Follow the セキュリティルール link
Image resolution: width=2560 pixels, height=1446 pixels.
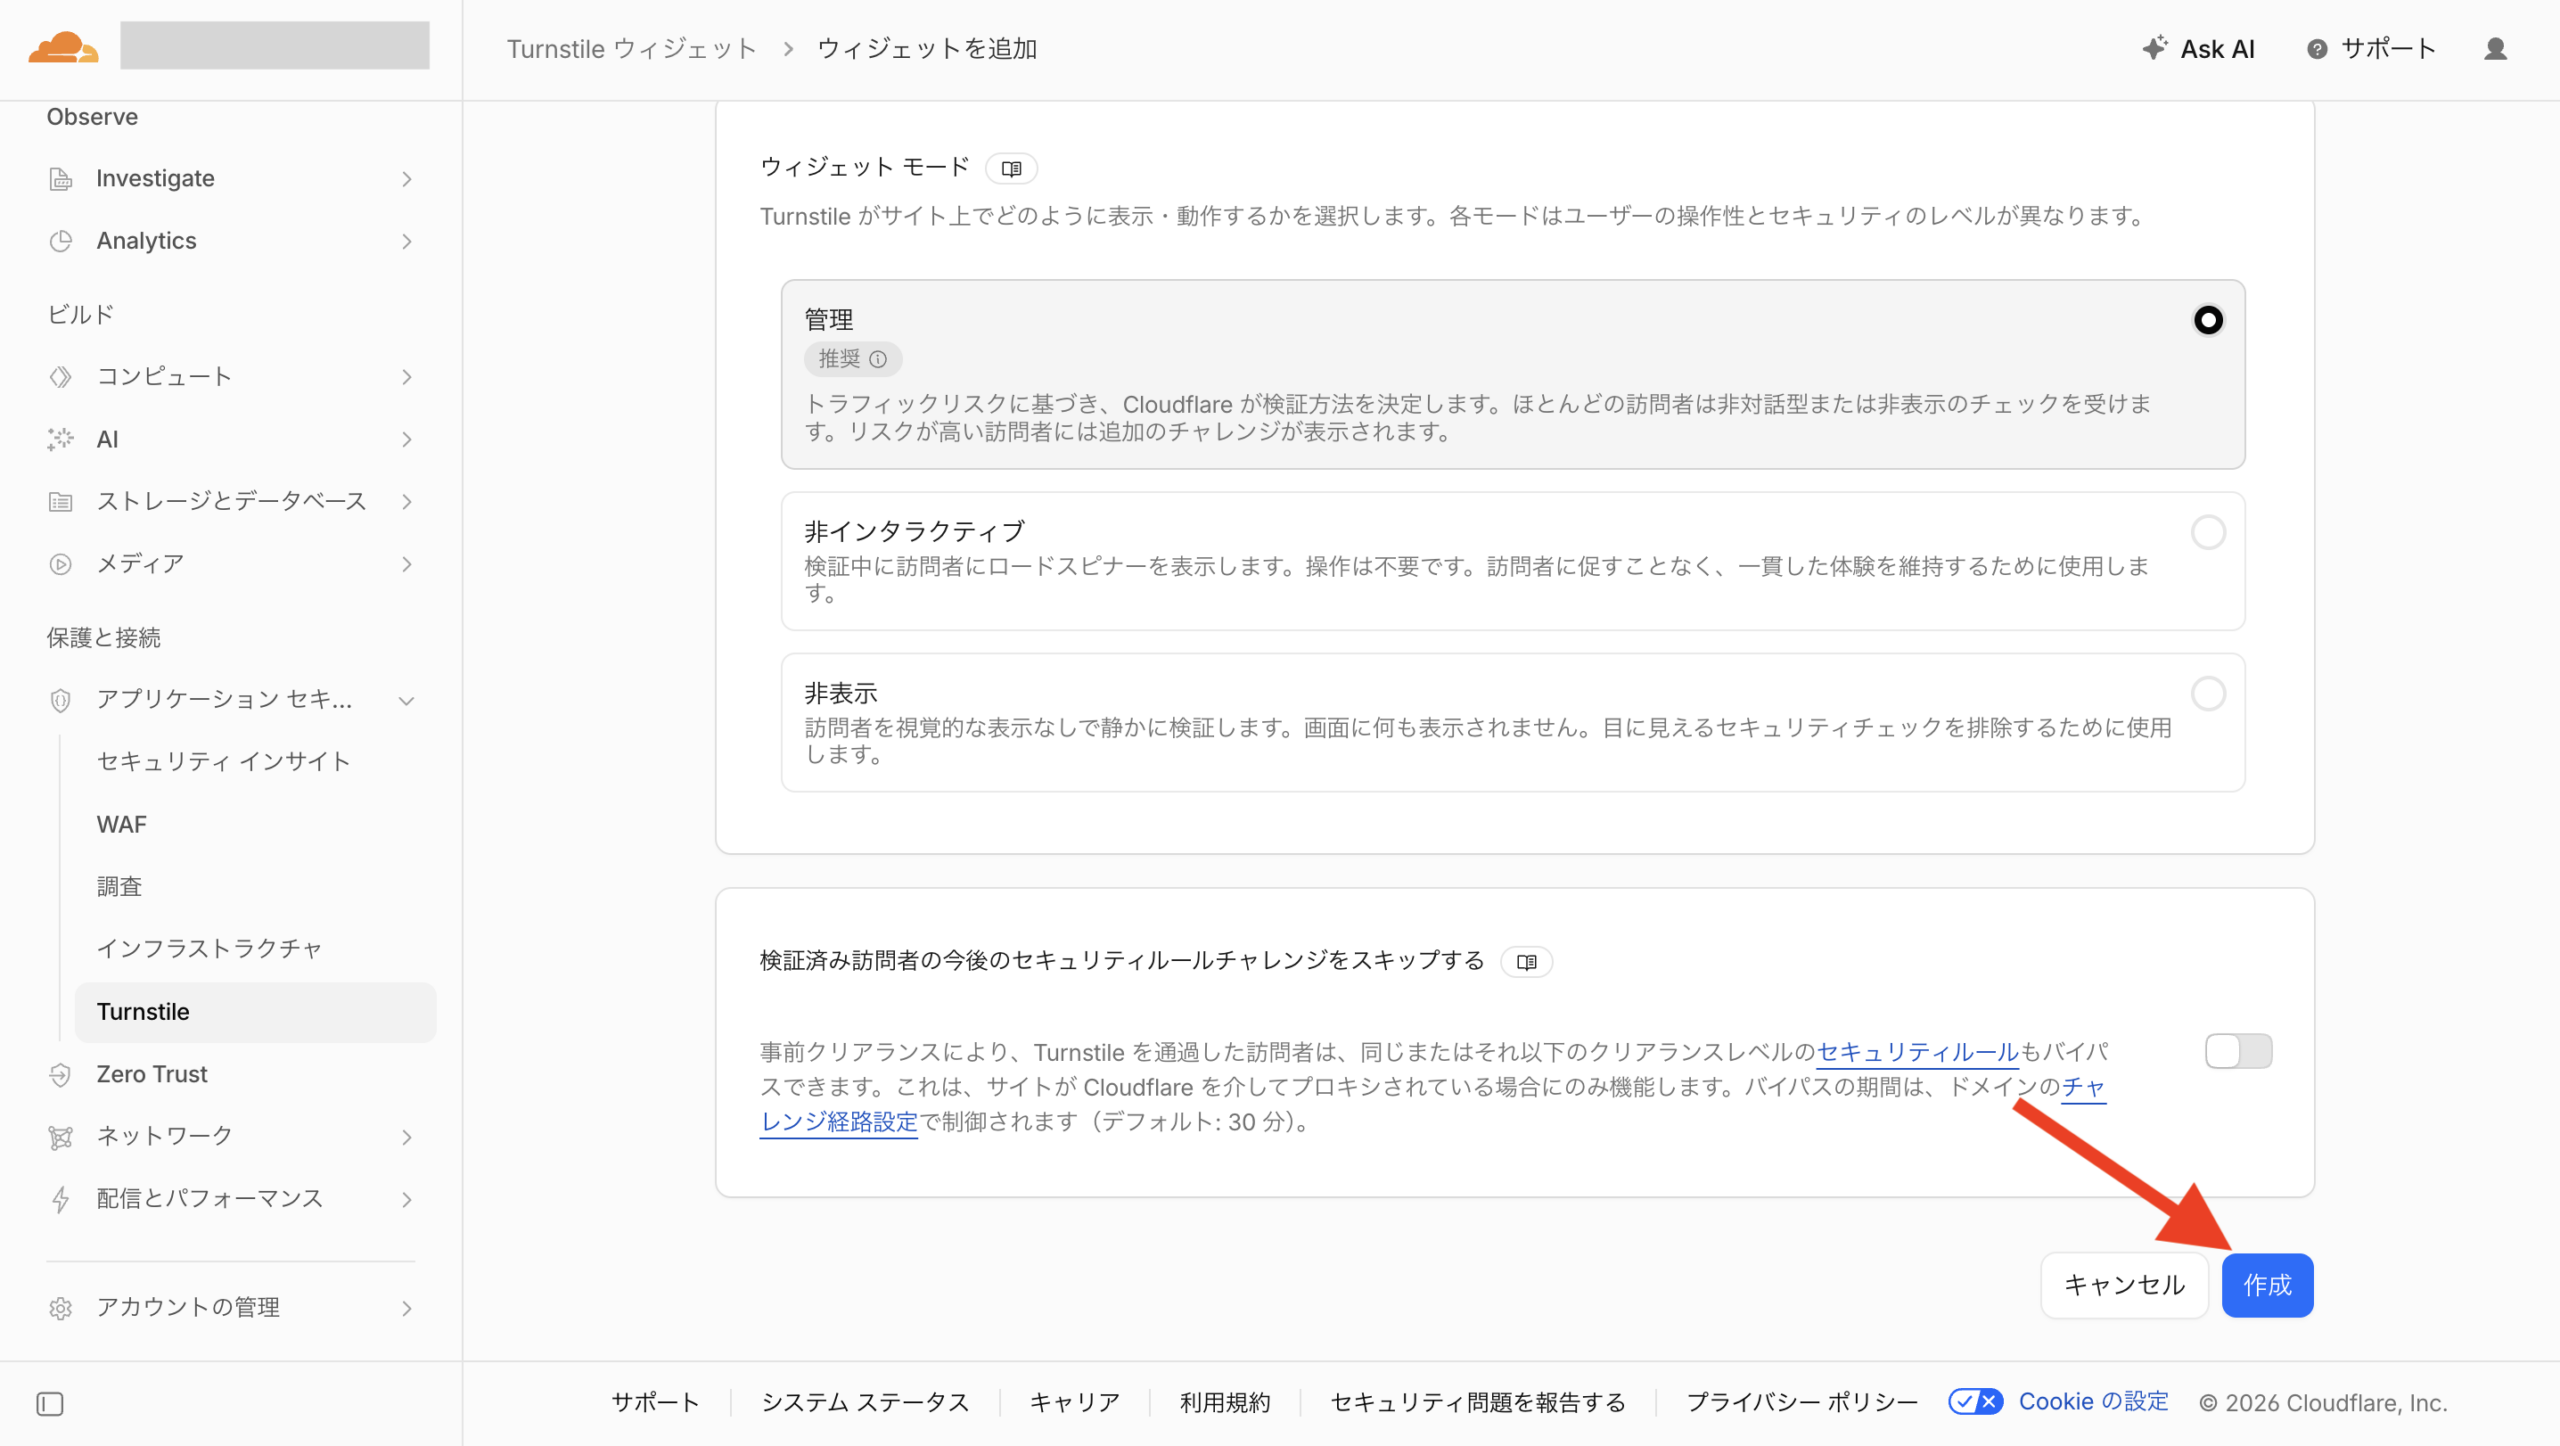tap(1917, 1052)
